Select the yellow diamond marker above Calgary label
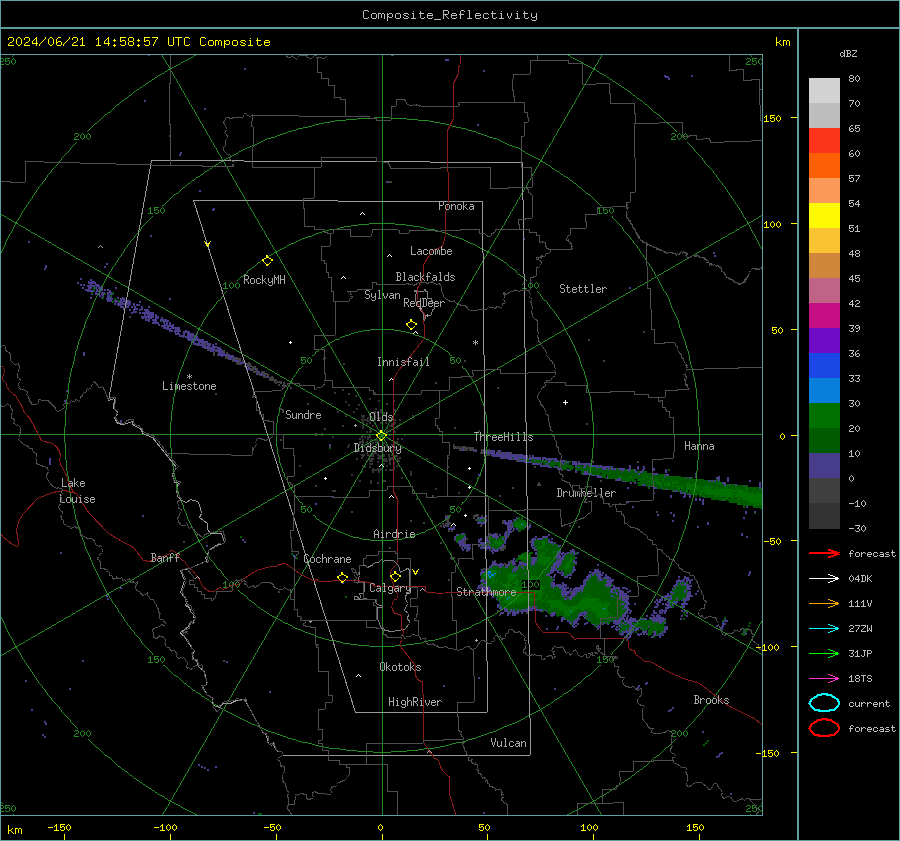This screenshot has width=900, height=841. (x=395, y=576)
